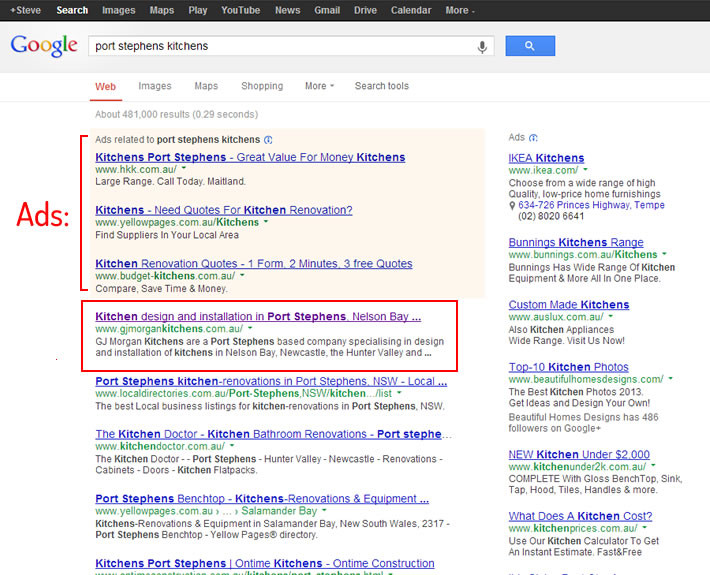Open Gmail in the top black bar
The image size is (710, 575).
click(327, 10)
